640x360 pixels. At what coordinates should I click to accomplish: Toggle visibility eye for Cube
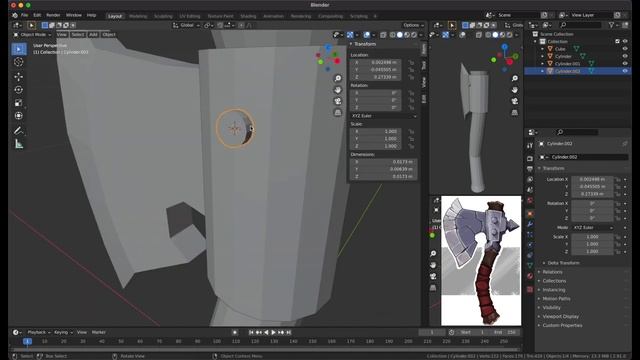pyautogui.click(x=625, y=49)
